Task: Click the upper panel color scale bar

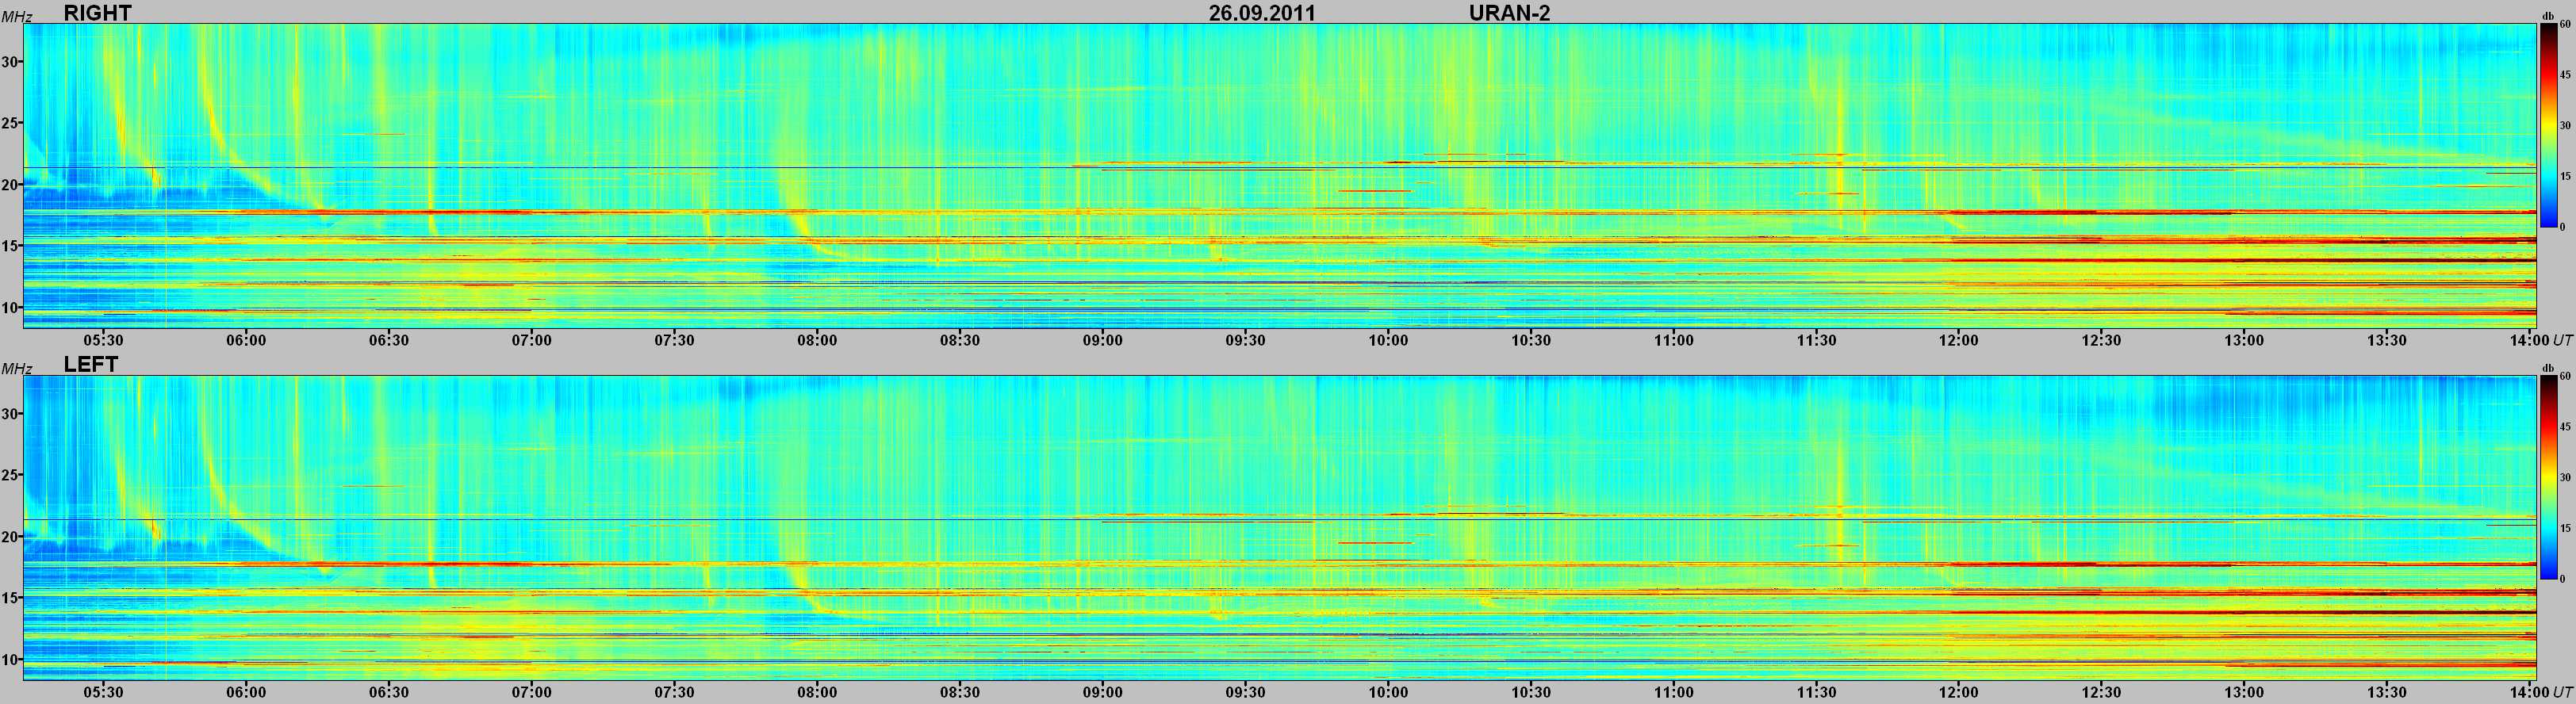Action: (x=2549, y=126)
